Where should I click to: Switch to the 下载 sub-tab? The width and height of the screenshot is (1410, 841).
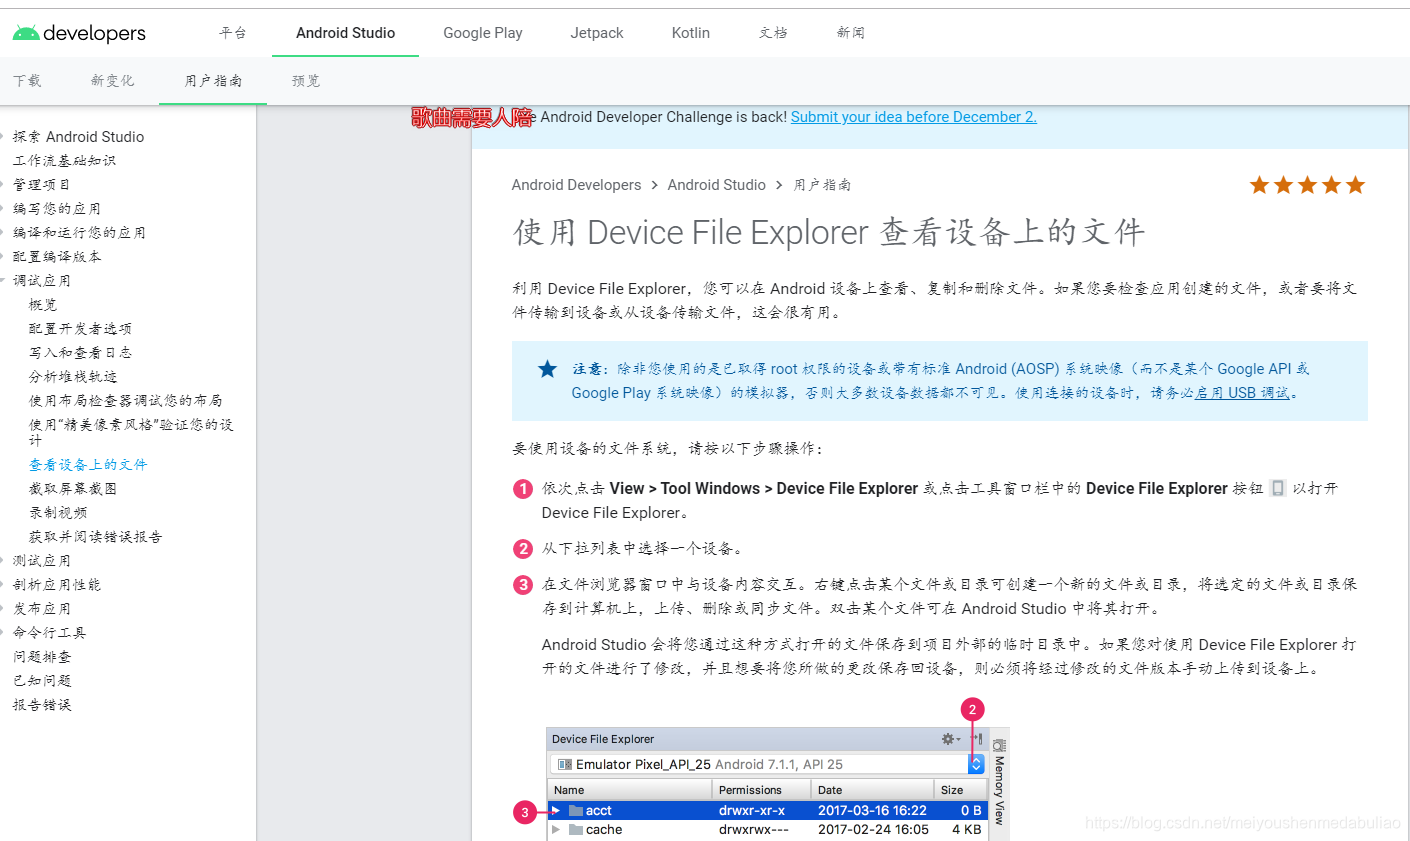click(27, 81)
